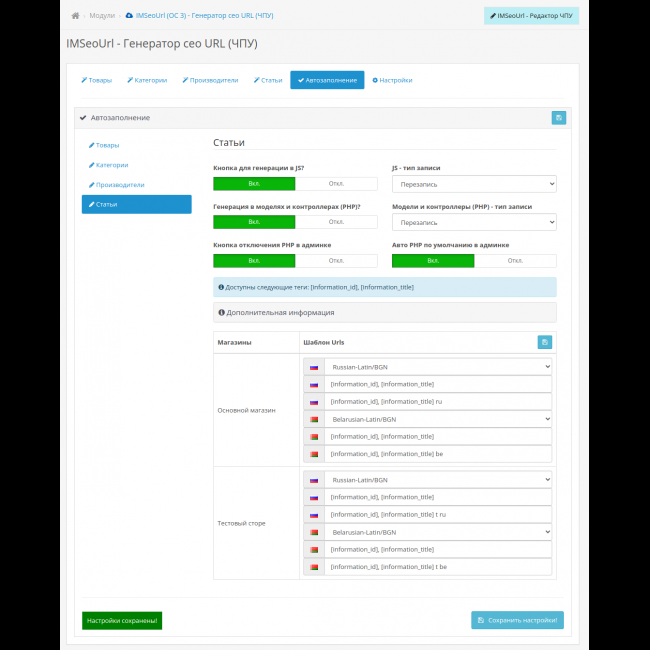Click the gear icon on Настройки tab
Screen dimensions: 650x650
tap(375, 80)
